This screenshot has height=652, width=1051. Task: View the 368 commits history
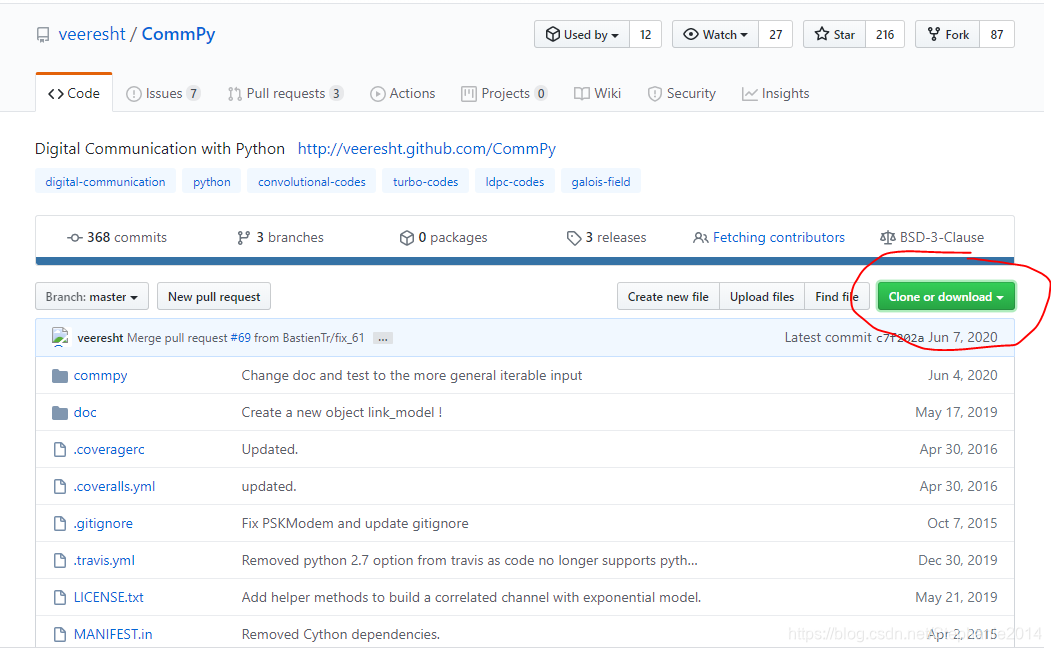[x=117, y=237]
